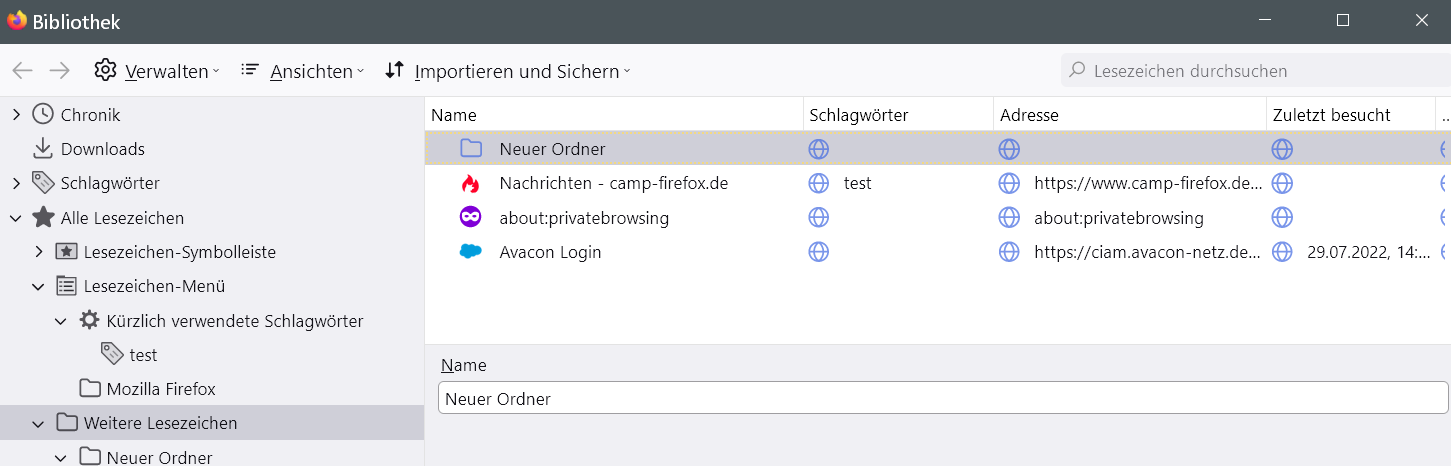Open the Verwalten menu

(x=158, y=71)
